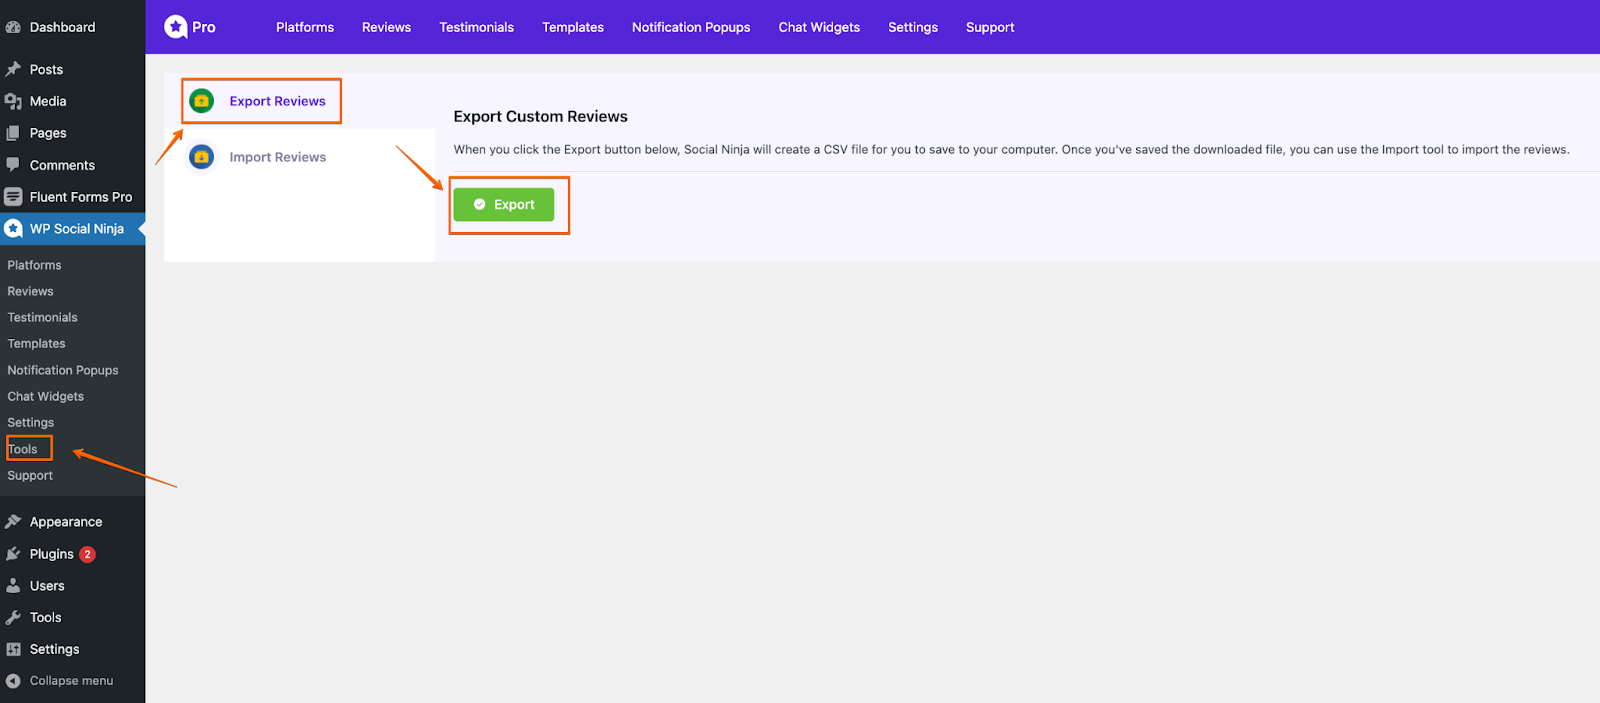Open Support submenu in sidebar

tap(30, 475)
